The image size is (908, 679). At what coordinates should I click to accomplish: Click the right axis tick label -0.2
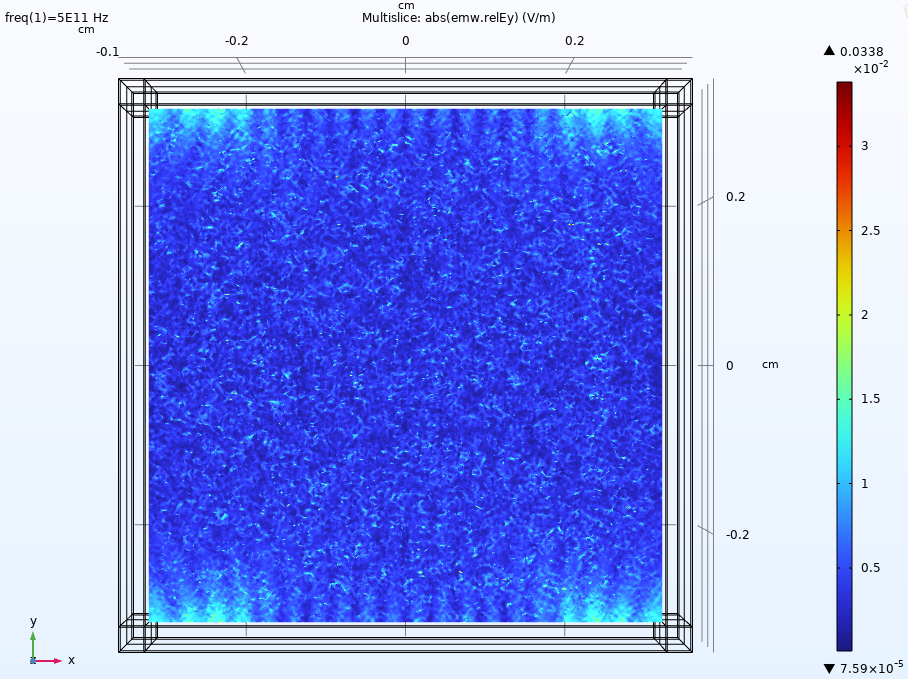pos(736,535)
